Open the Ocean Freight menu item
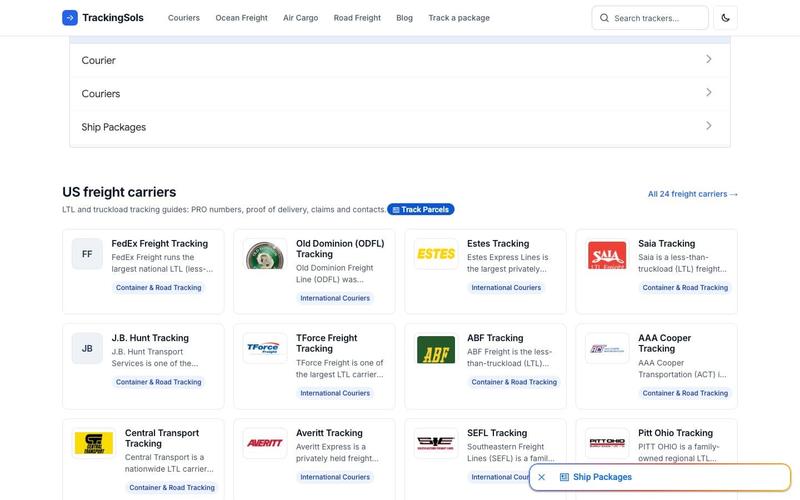This screenshot has width=800, height=500. [241, 18]
